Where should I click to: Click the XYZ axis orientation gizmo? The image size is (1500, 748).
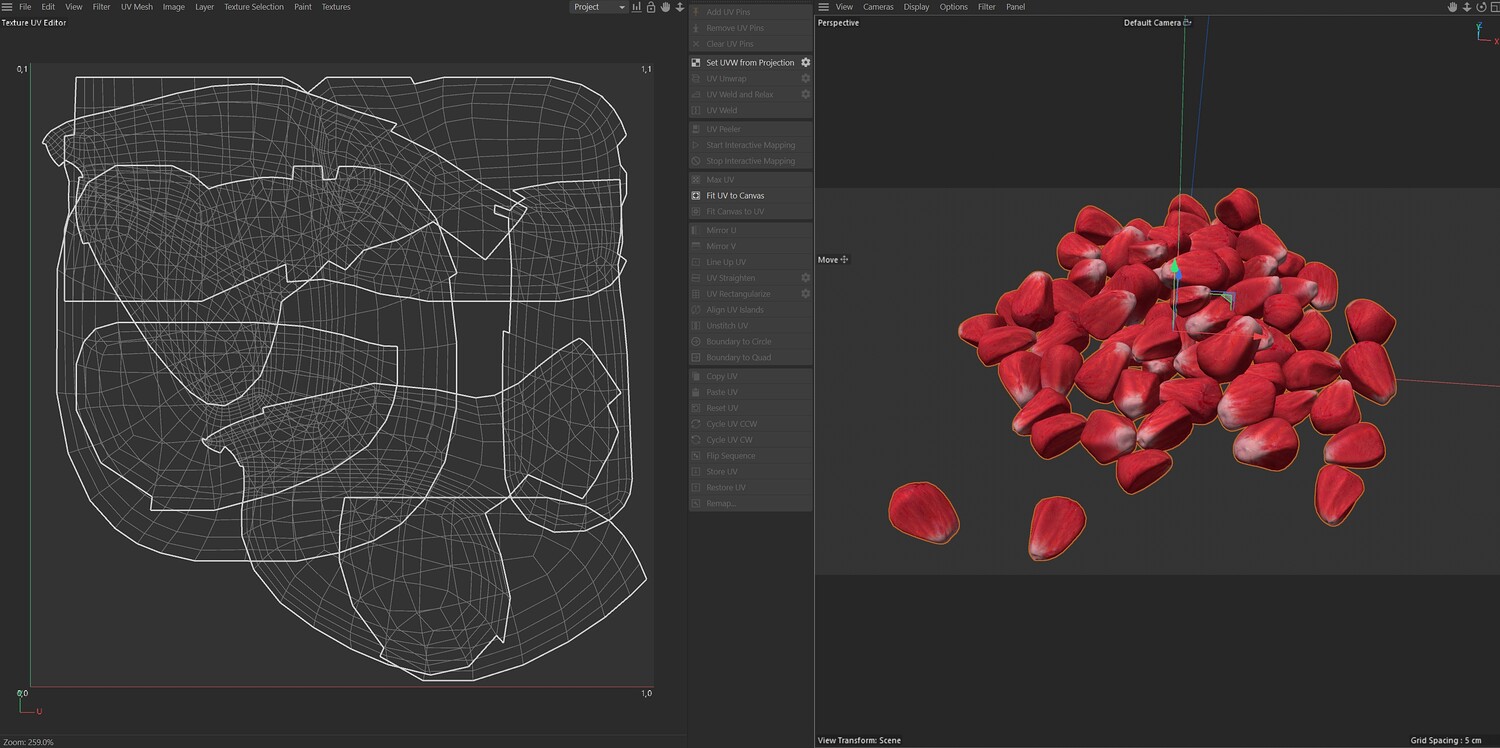pos(1486,32)
